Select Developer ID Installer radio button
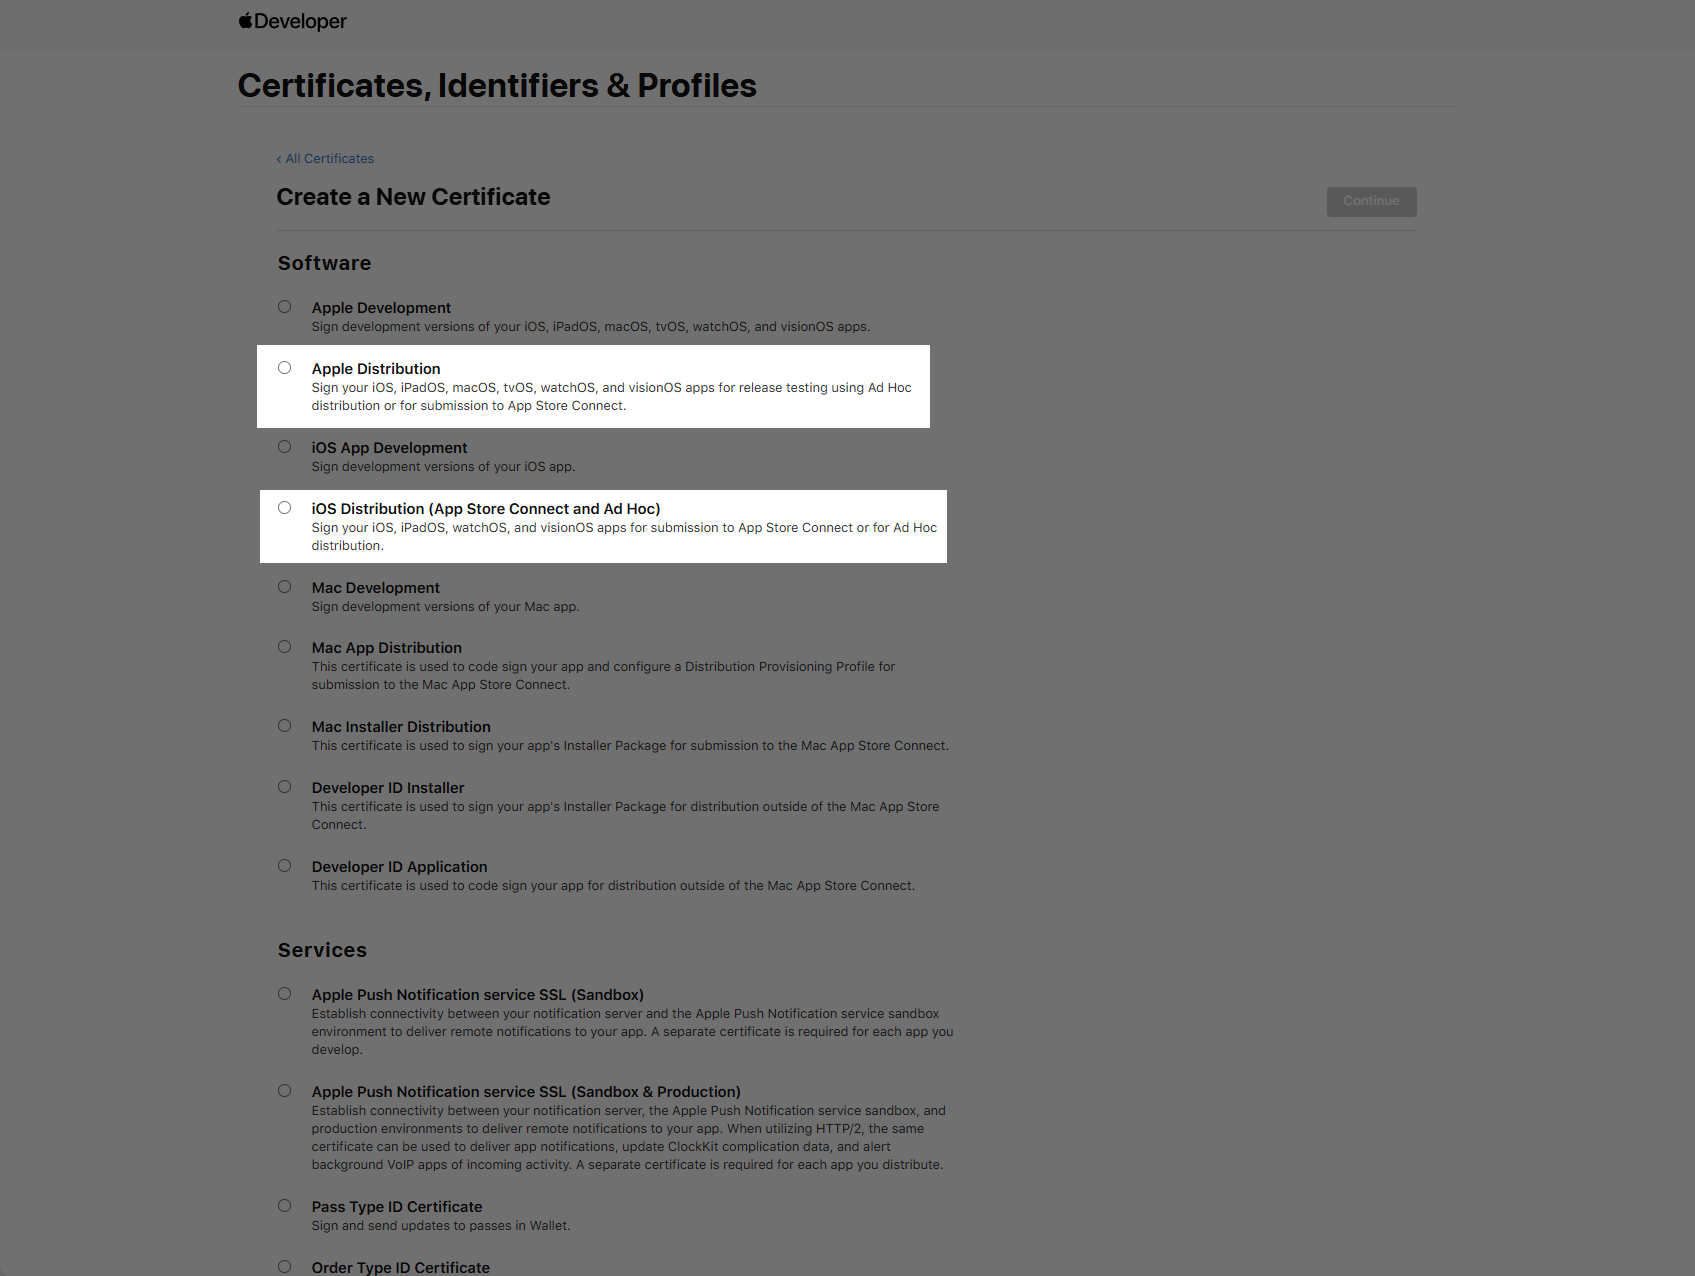This screenshot has height=1276, width=1695. click(285, 787)
